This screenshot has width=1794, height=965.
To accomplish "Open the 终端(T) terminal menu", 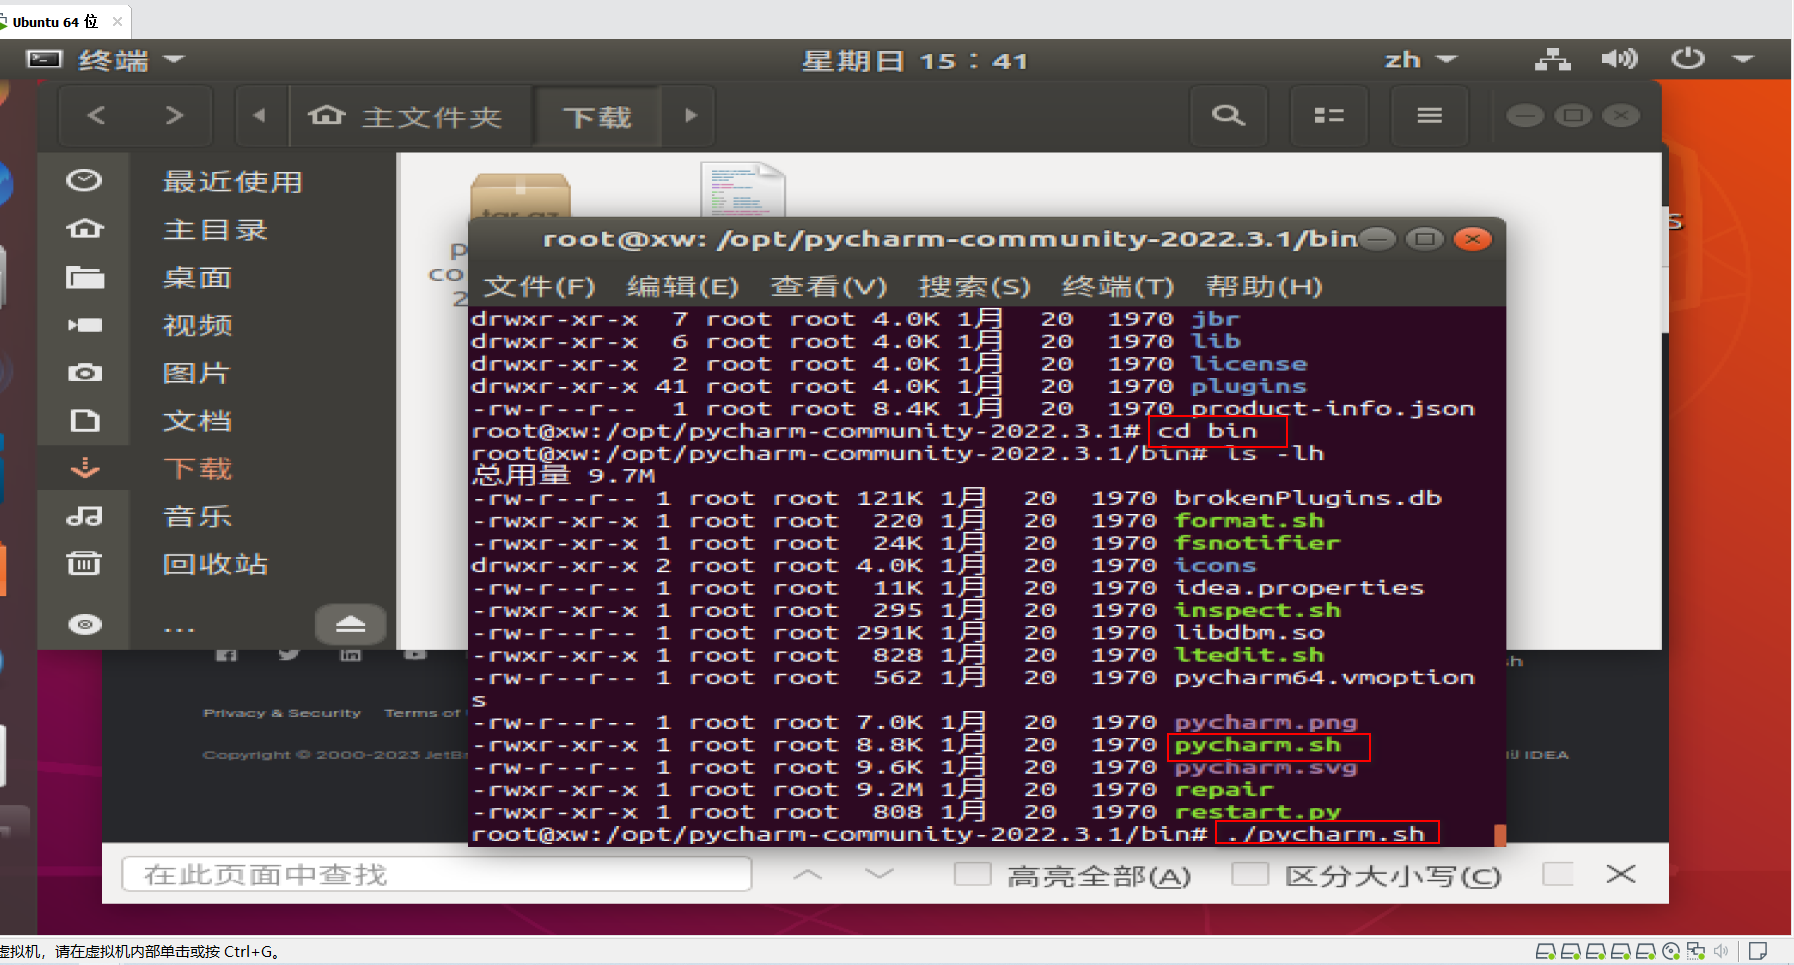I will [1118, 287].
